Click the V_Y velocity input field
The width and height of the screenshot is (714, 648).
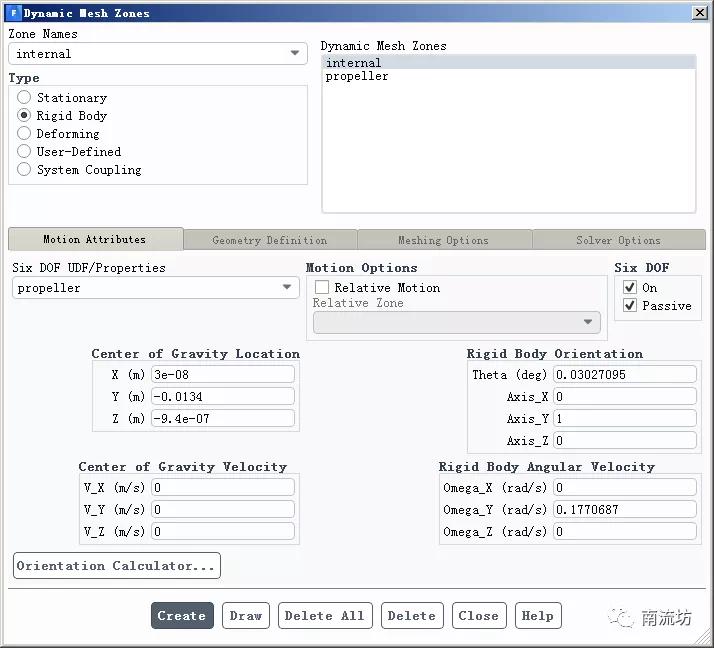tap(223, 509)
